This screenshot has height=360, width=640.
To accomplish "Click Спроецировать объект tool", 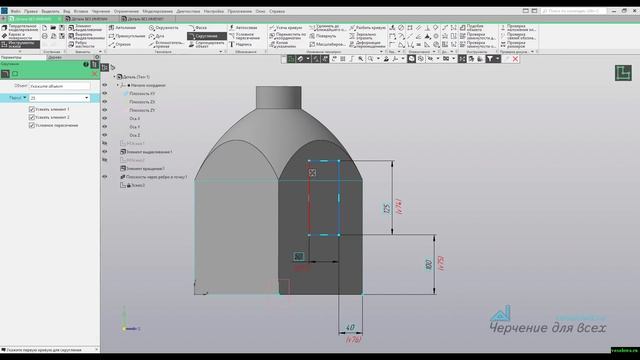I will click(207, 44).
